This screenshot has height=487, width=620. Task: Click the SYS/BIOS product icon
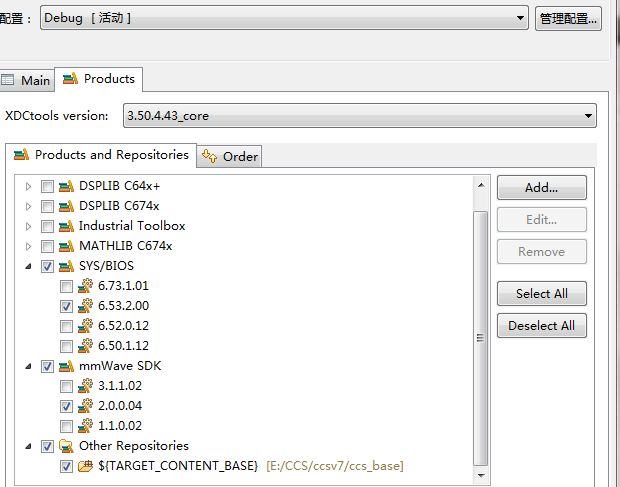66,266
